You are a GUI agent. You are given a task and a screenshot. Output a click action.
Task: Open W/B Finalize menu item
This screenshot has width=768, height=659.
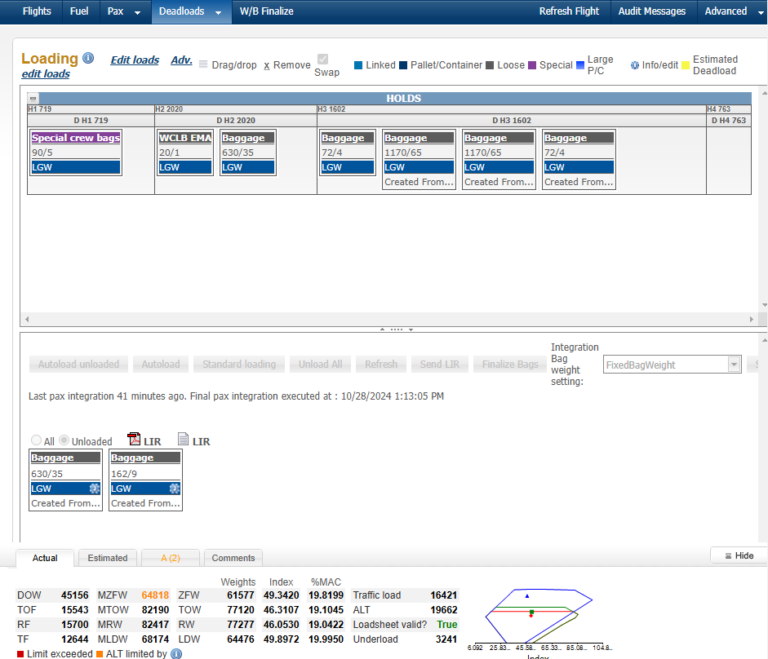[266, 11]
